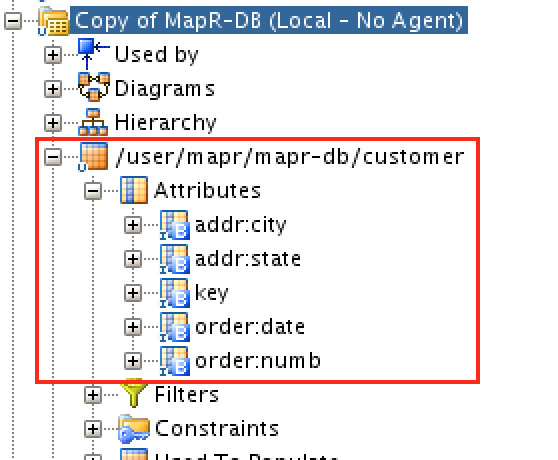Image resolution: width=558 pixels, height=460 pixels.
Task: Expand the key attribute
Action: [133, 293]
